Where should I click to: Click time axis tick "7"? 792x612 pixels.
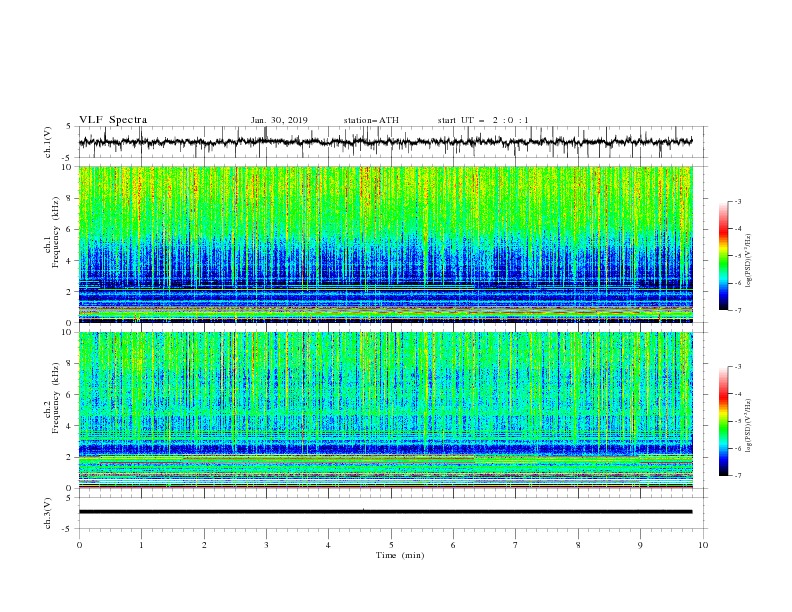pos(516,545)
